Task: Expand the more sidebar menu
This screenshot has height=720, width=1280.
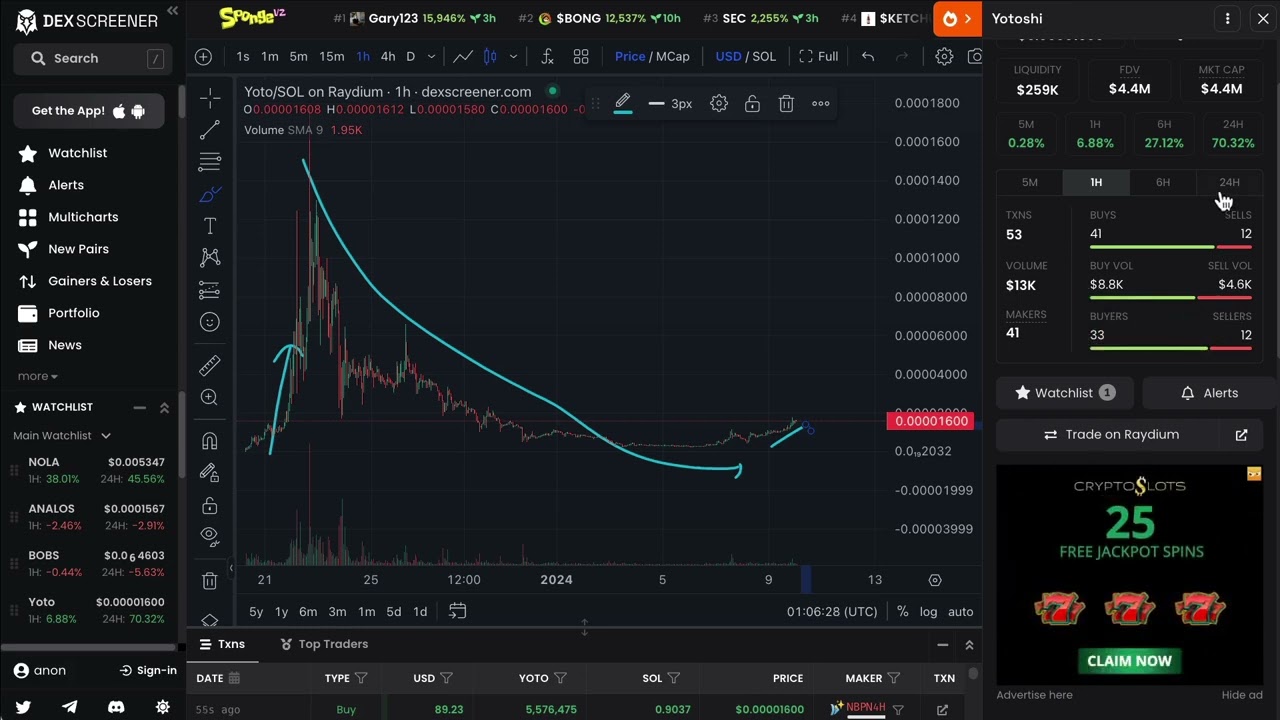Action: (x=38, y=376)
